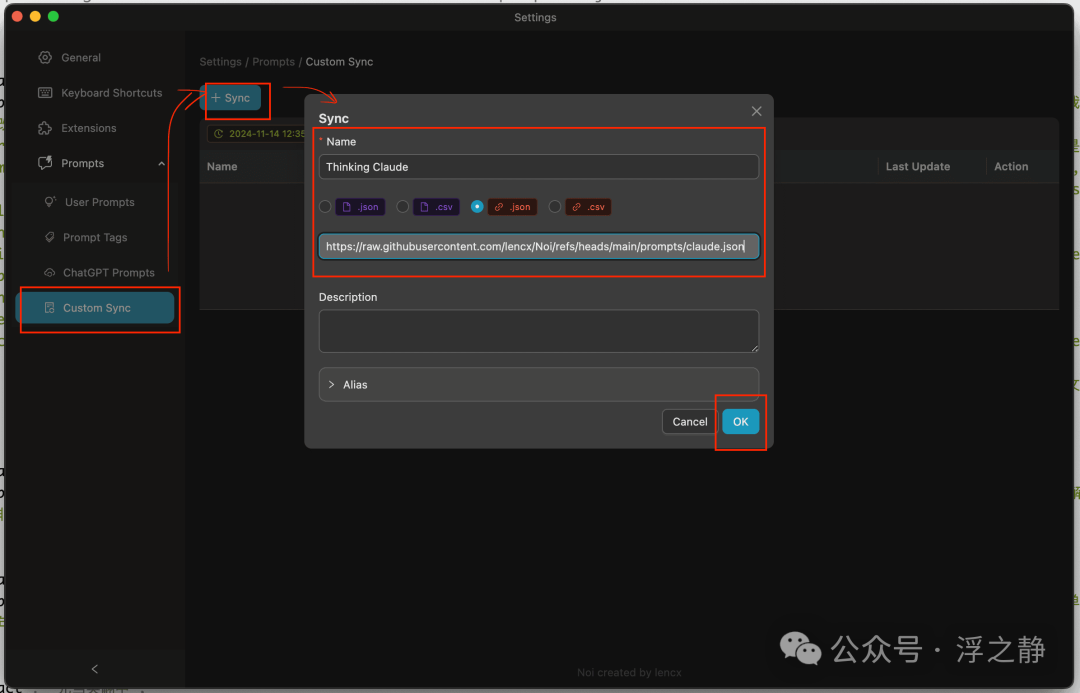Viewport: 1080px width, 693px height.
Task: Click the Extensions puzzle piece icon
Action: click(45, 128)
